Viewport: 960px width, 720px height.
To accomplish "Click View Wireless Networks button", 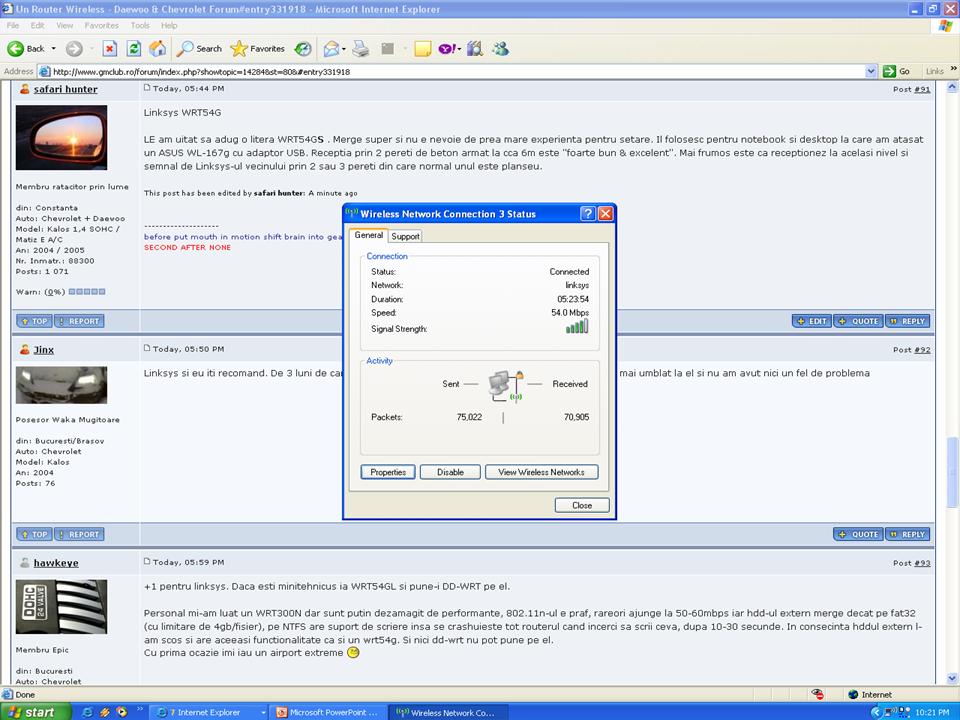I will [x=541, y=472].
